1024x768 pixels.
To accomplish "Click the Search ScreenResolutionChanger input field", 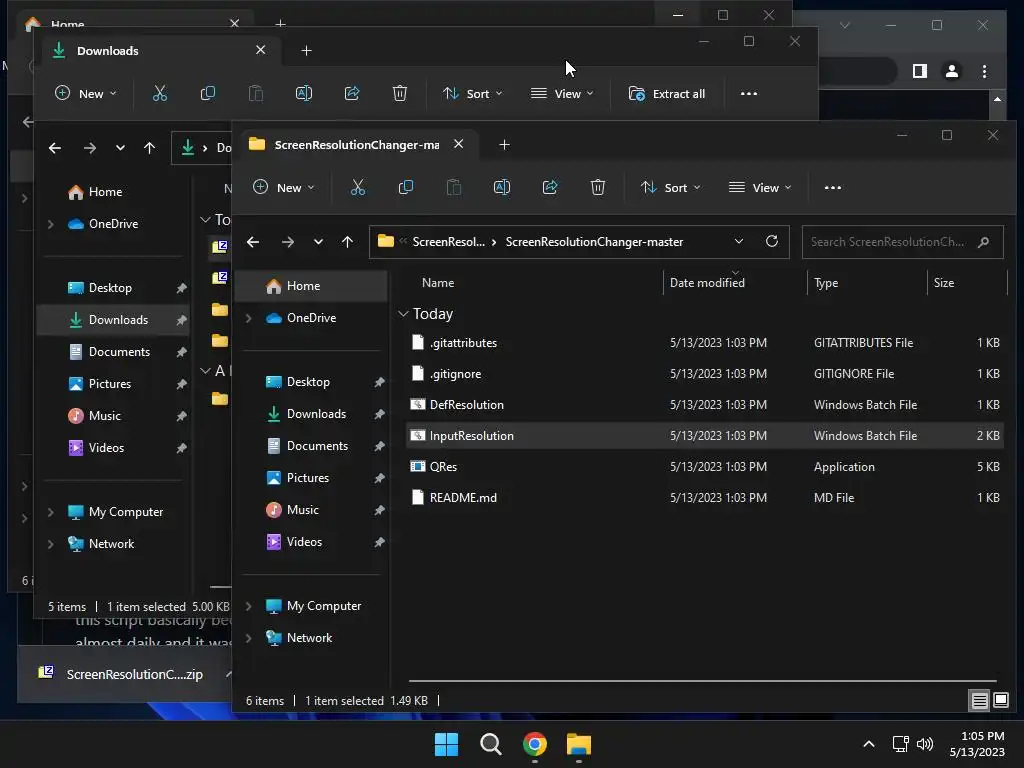I will [888, 241].
